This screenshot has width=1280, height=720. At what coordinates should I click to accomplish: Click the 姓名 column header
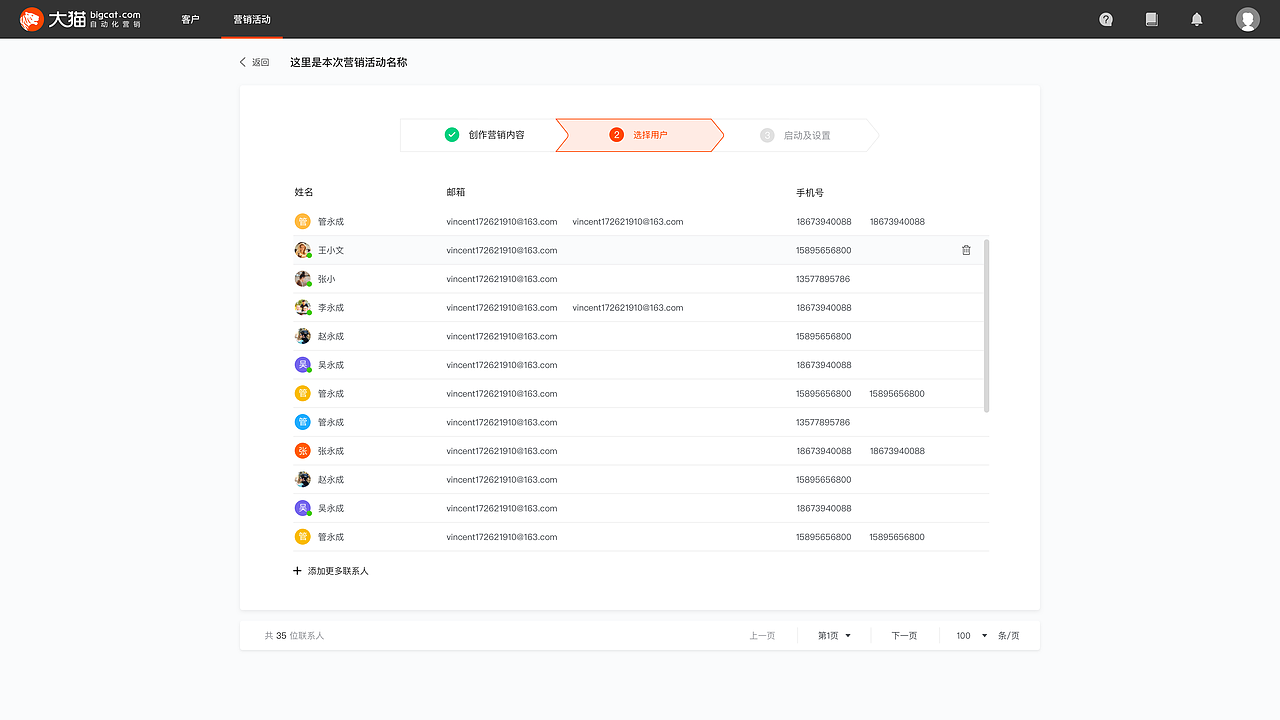point(303,192)
